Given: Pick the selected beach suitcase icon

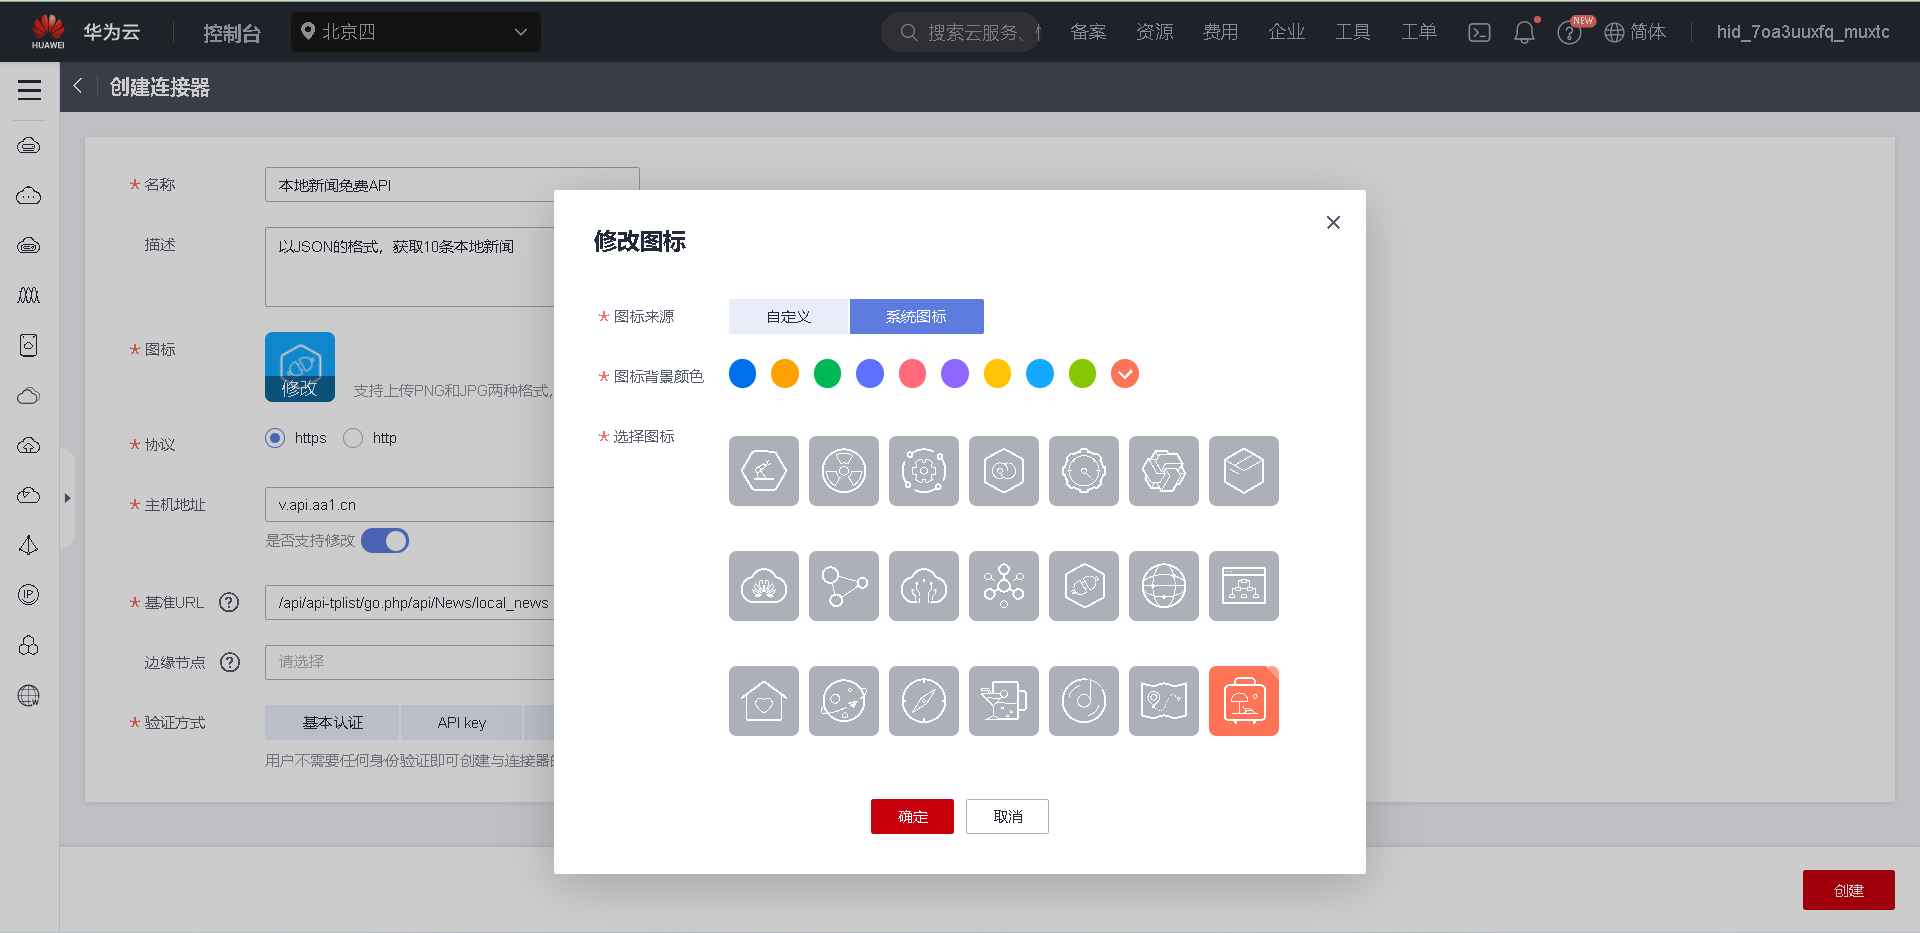Looking at the screenshot, I should (x=1244, y=701).
